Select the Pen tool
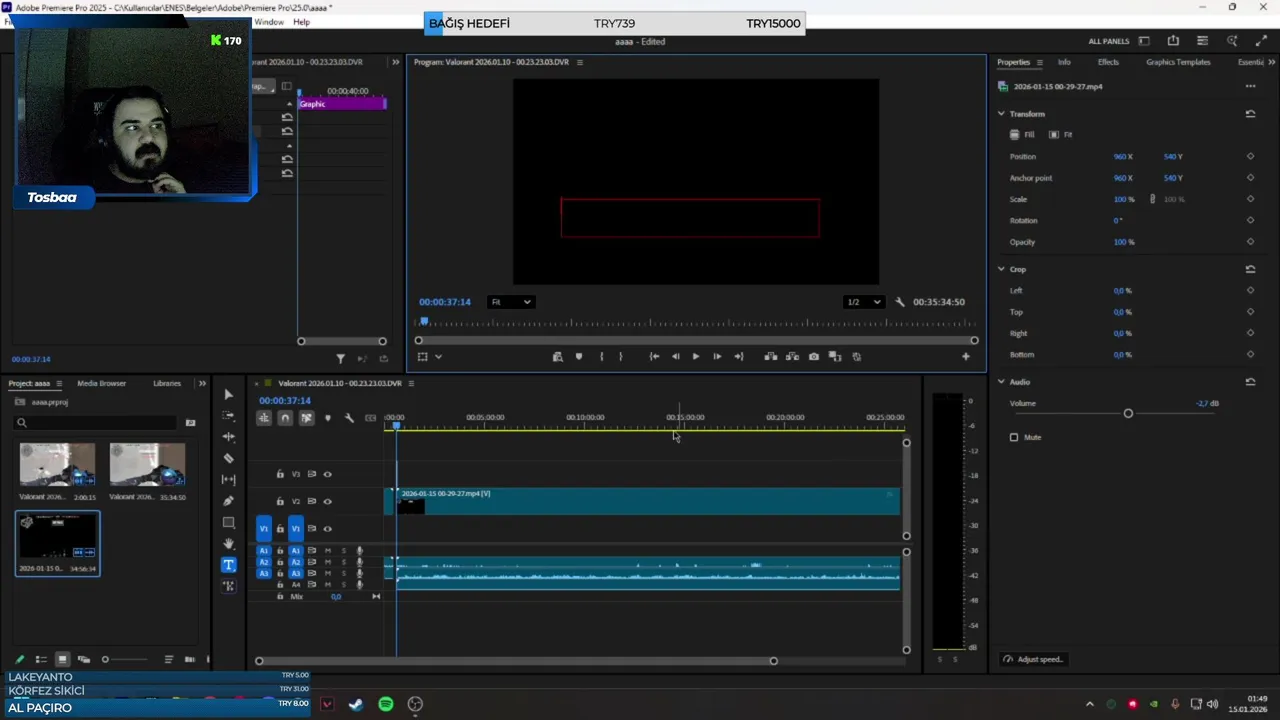1280x720 pixels. coord(228,501)
